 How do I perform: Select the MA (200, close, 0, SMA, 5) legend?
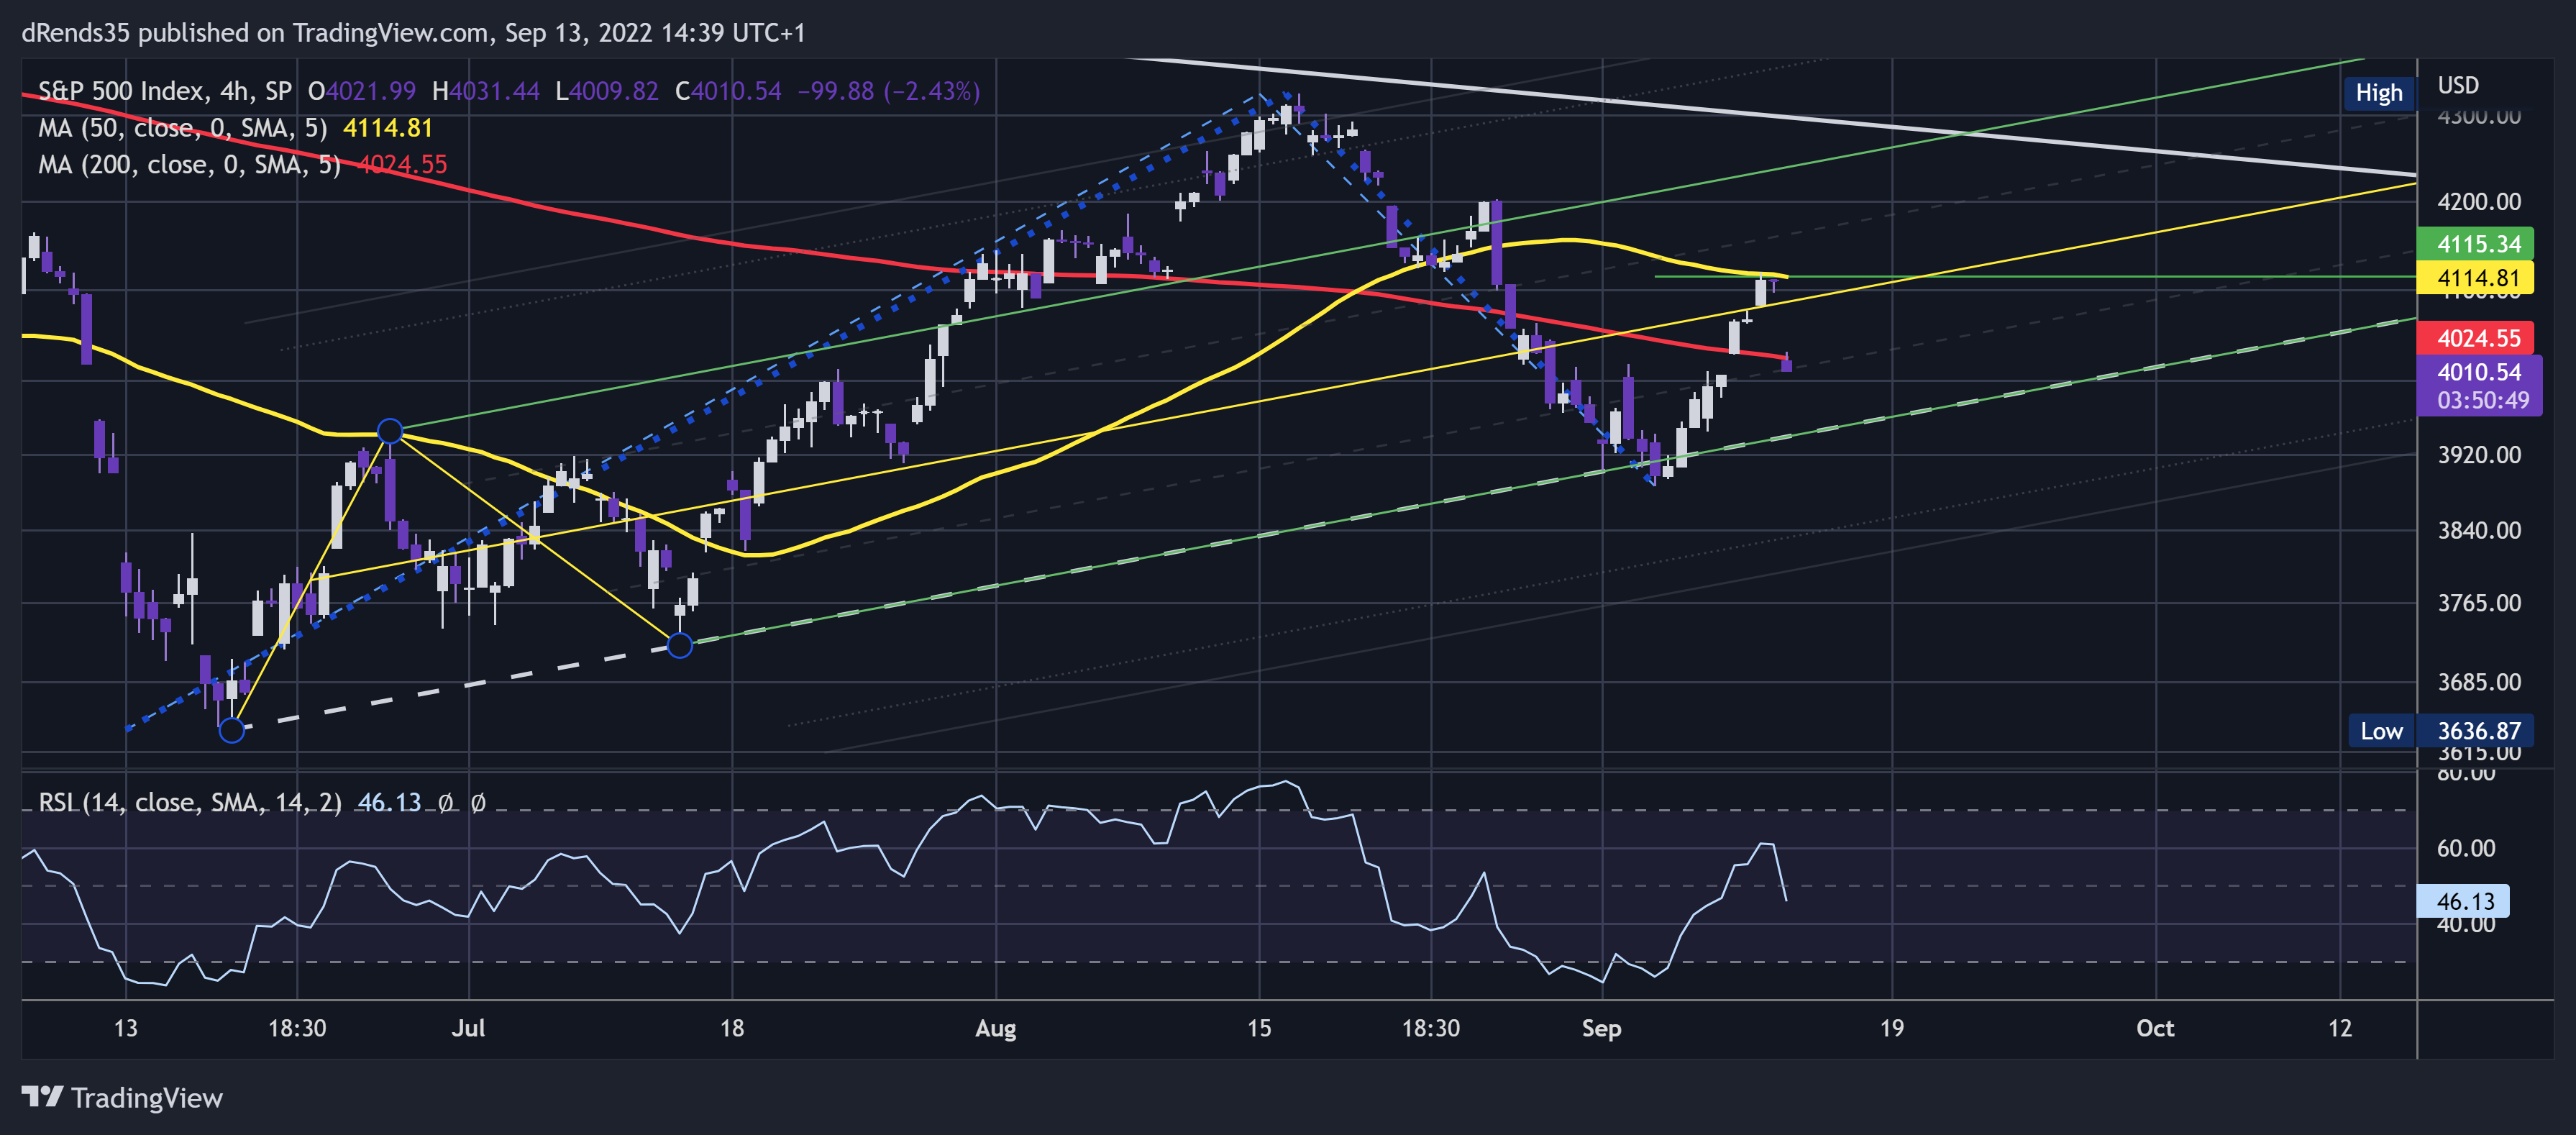190,164
